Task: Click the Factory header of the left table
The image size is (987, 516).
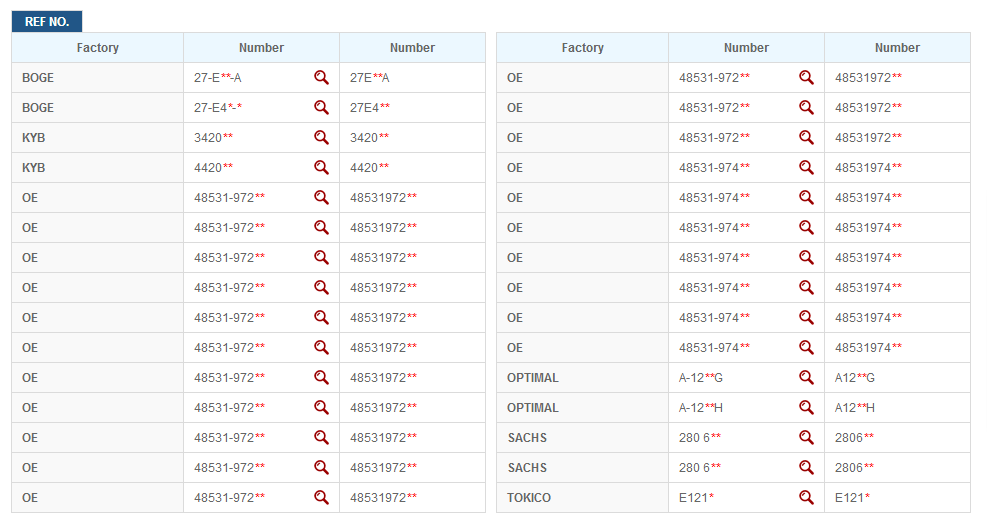Action: click(98, 48)
